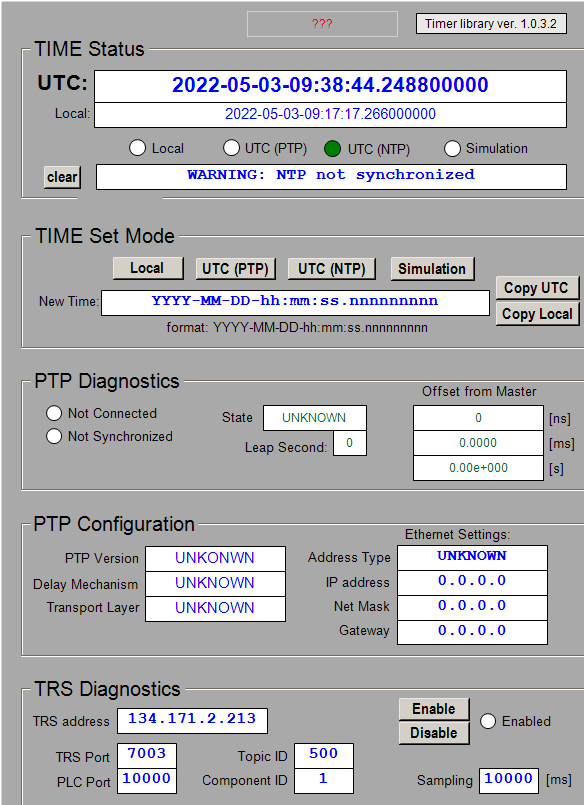The height and width of the screenshot is (805, 584).
Task: Click the offset from master ns value
Action: (x=478, y=418)
